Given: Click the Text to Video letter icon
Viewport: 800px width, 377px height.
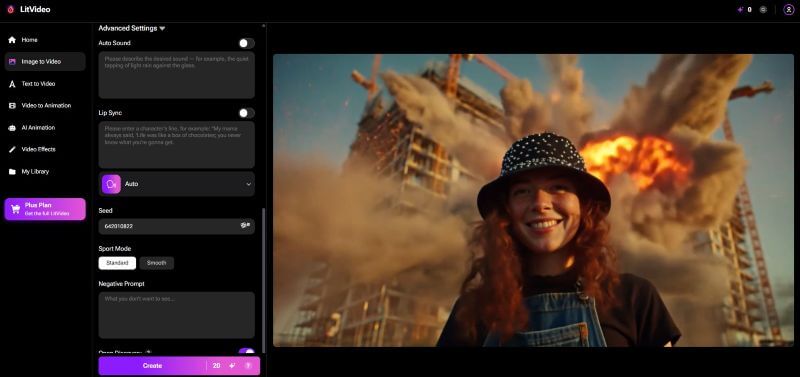Looking at the screenshot, I should click(12, 84).
